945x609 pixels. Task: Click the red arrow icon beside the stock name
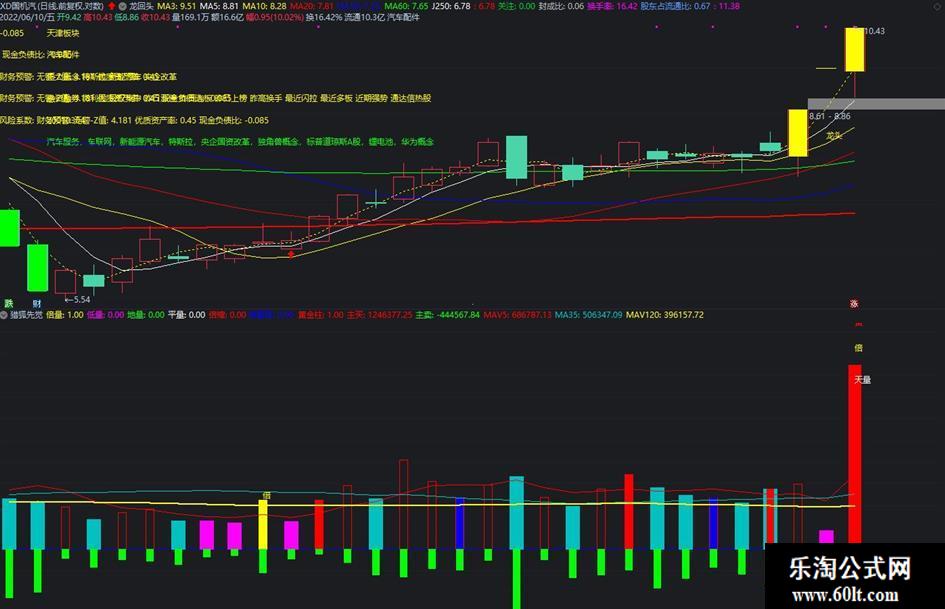(x=111, y=6)
